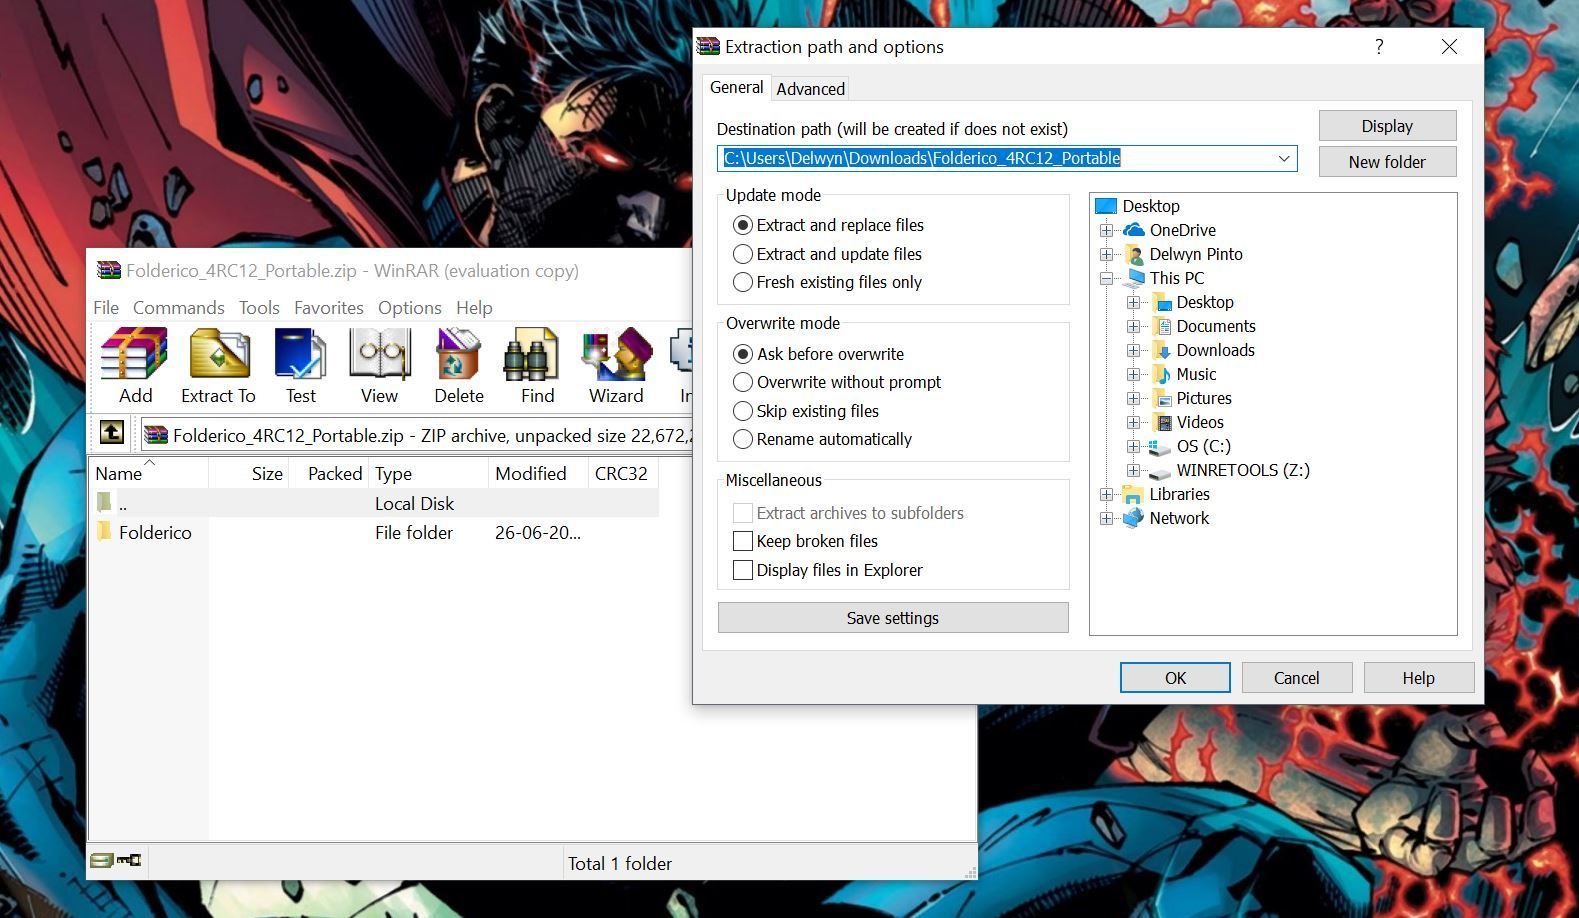Select Ask before overwrite option

pos(742,354)
